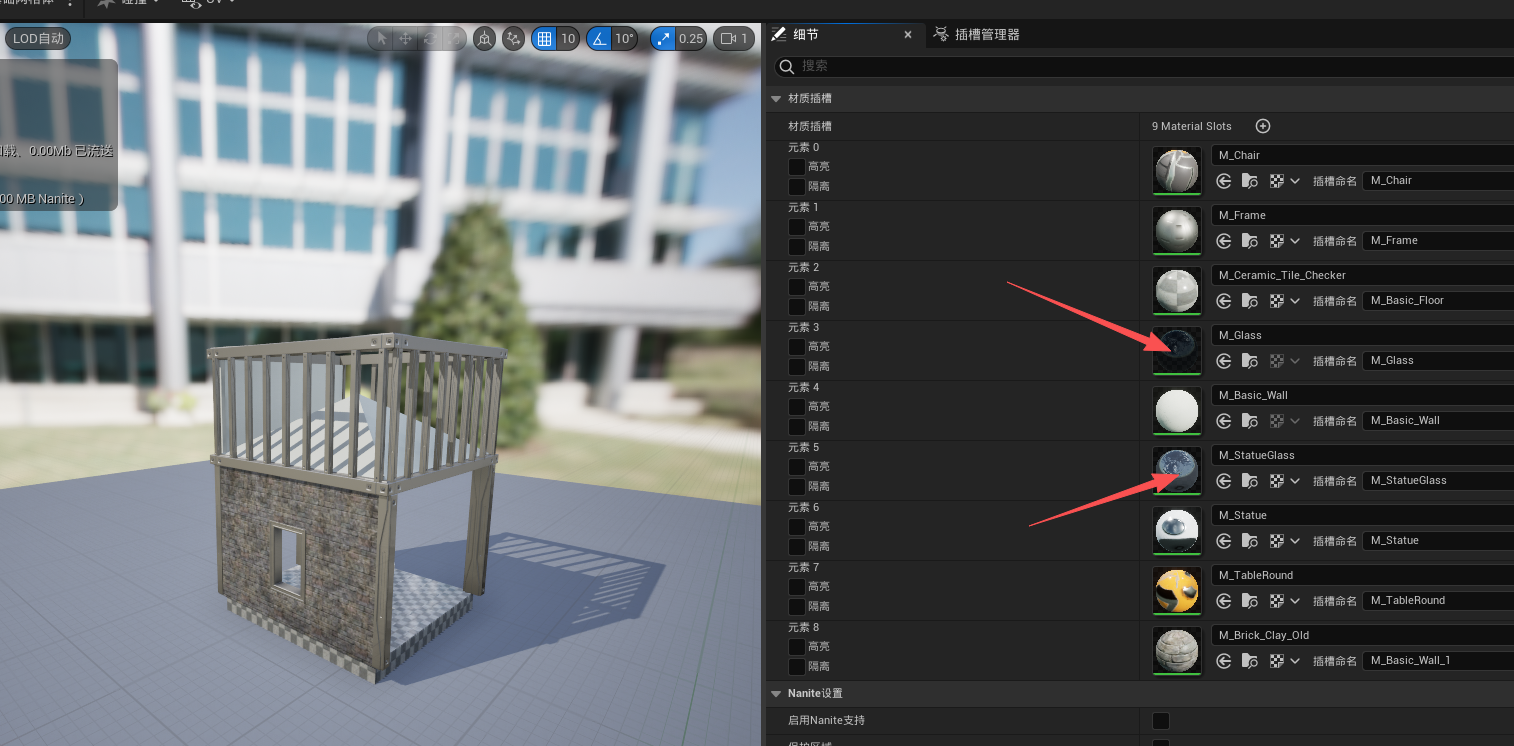Click the 搜索 field in details panel
Screen dimensions: 1514x746
point(1144,66)
